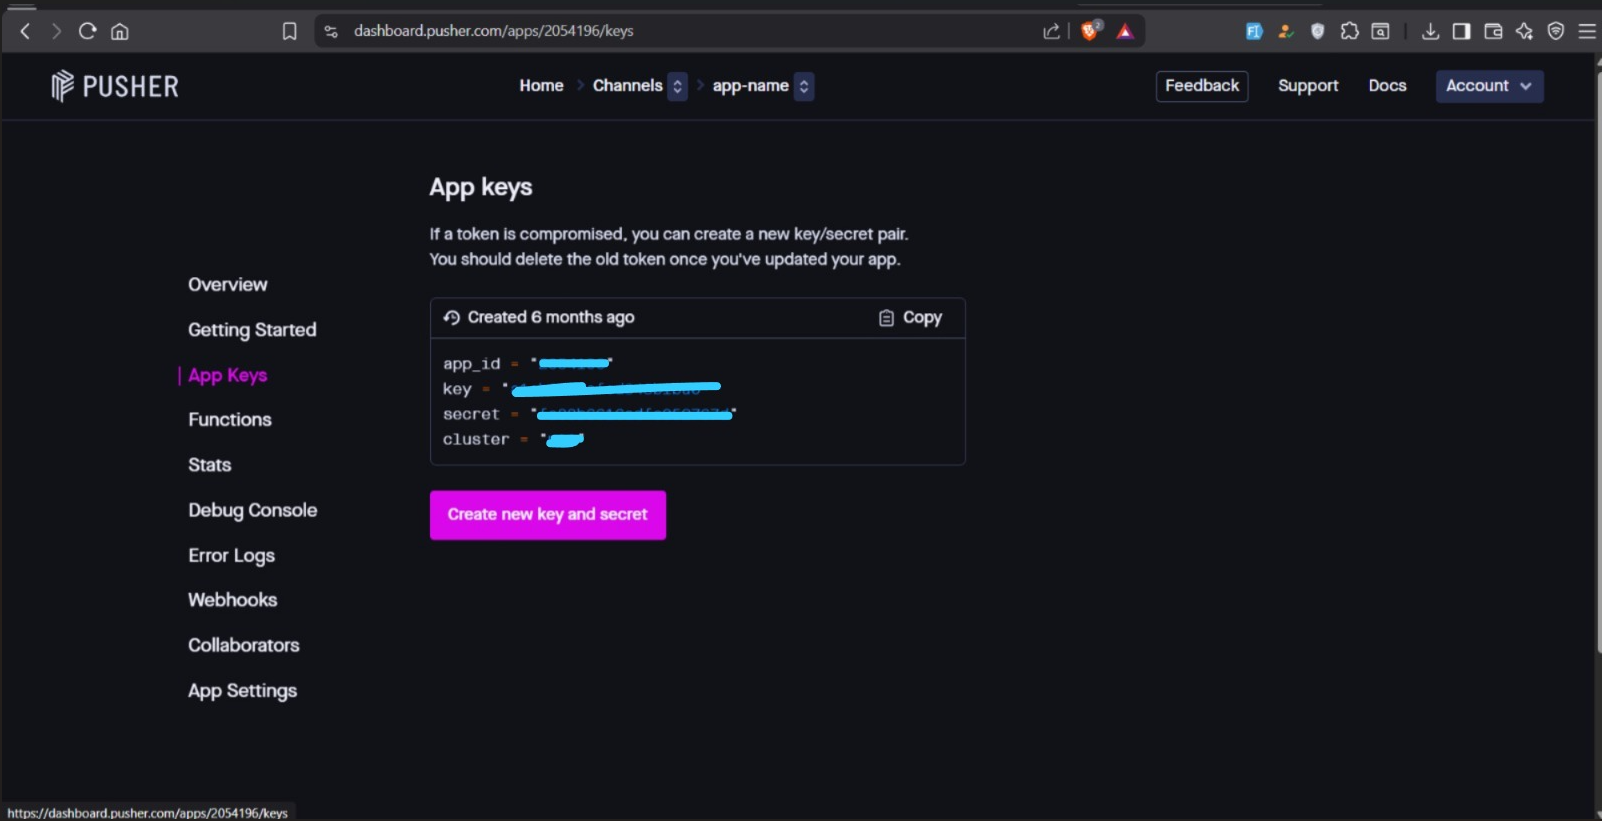Go back using the browser back arrow
1602x821 pixels.
25,31
